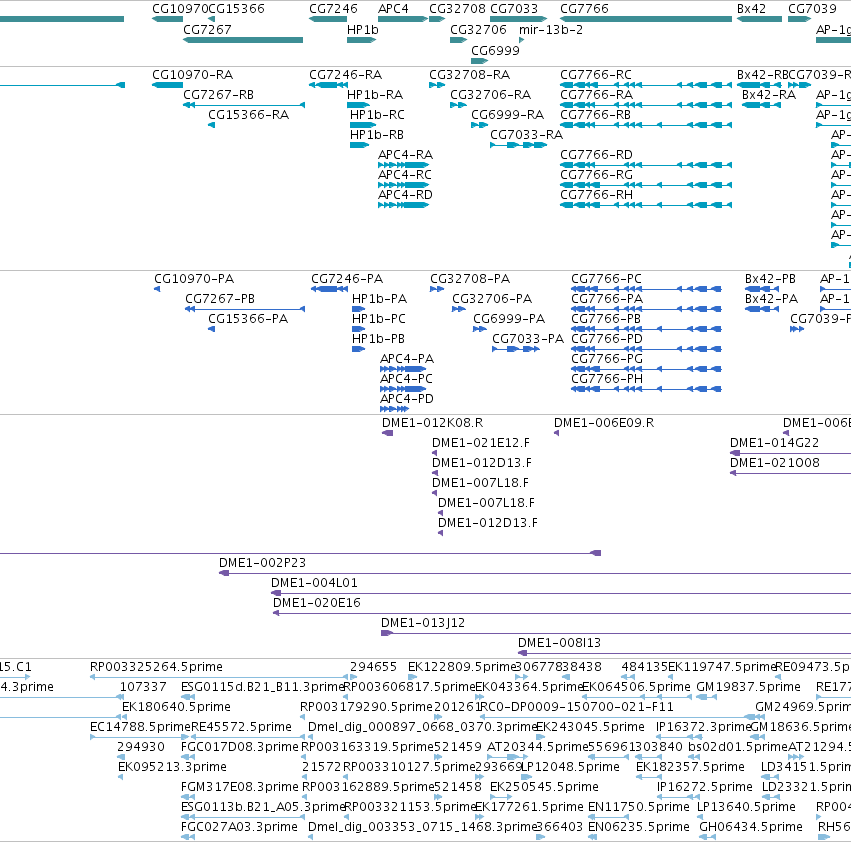Select protein CG7766-PH

646,389
